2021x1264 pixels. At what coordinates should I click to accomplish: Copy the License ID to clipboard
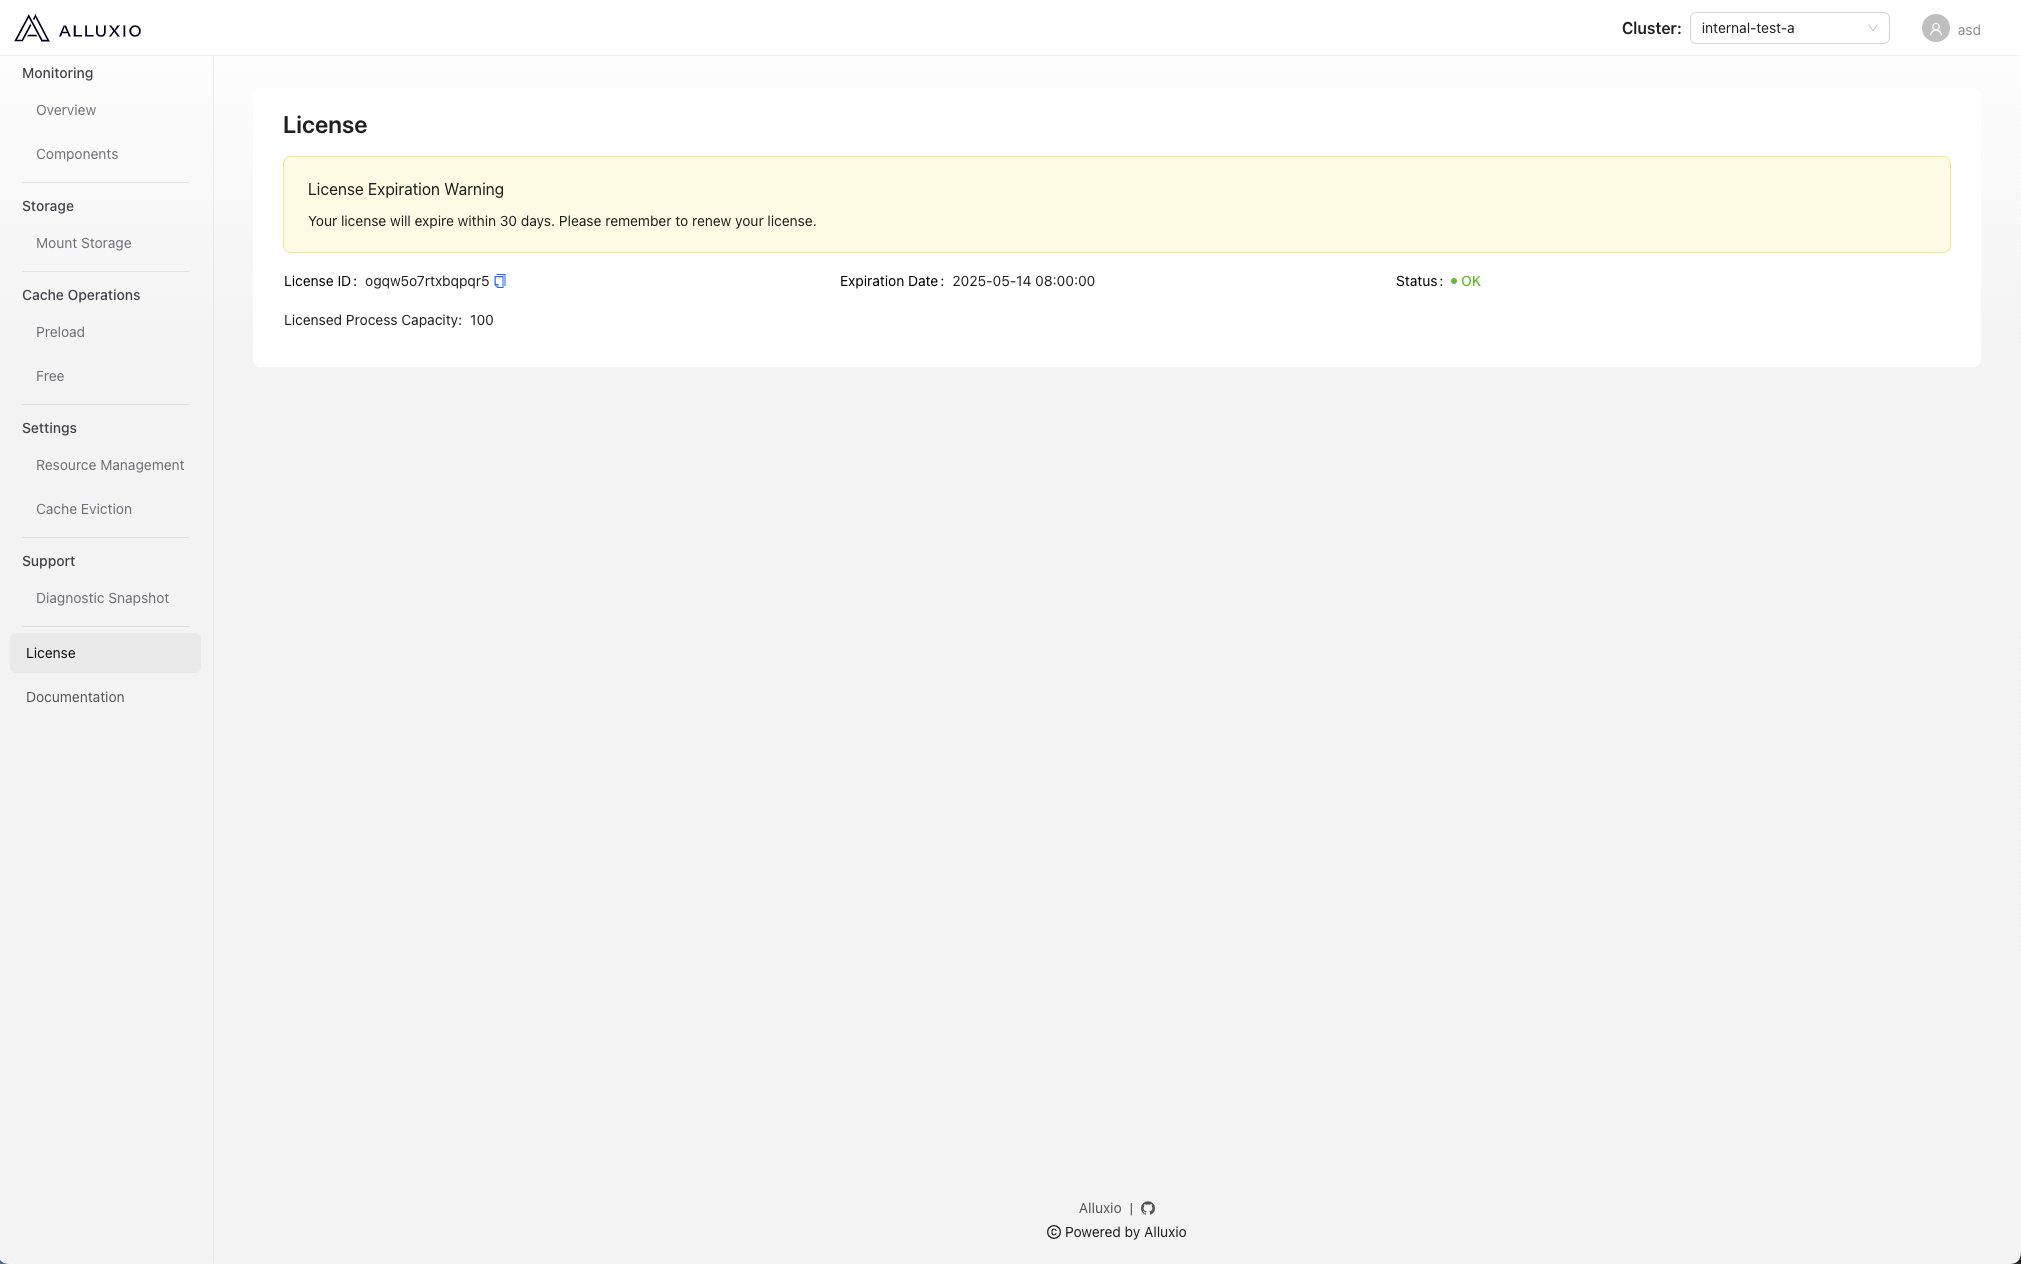tap(500, 281)
